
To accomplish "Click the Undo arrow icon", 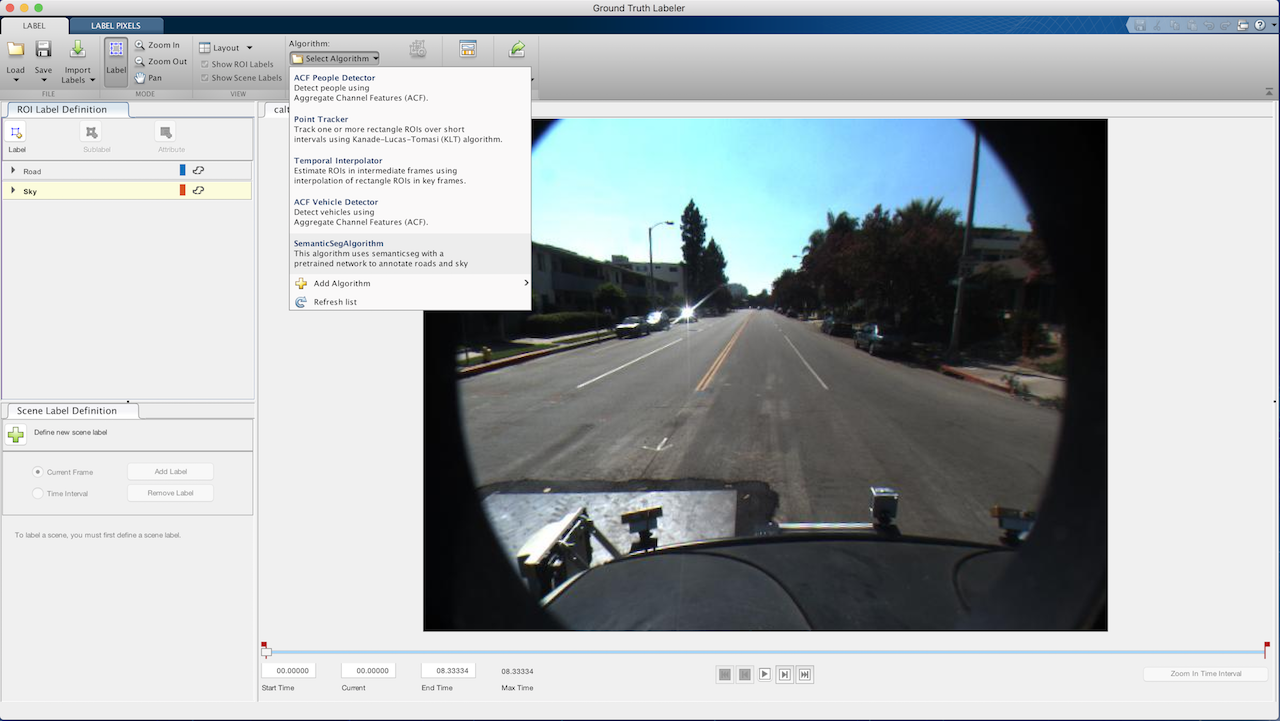I will tap(1208, 25).
